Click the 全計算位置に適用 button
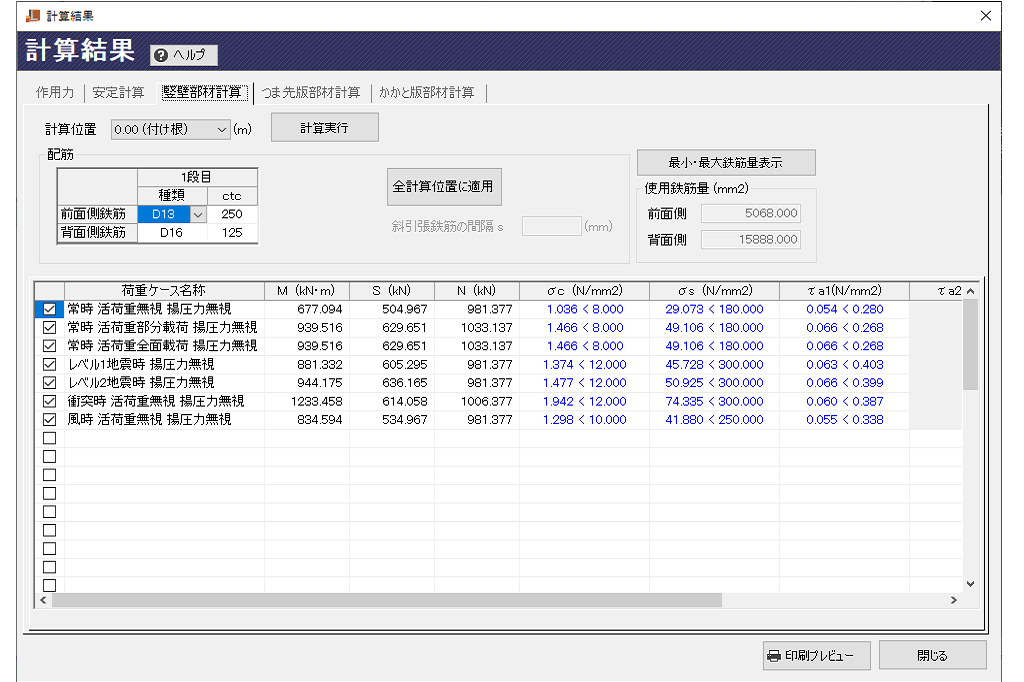 [444, 187]
